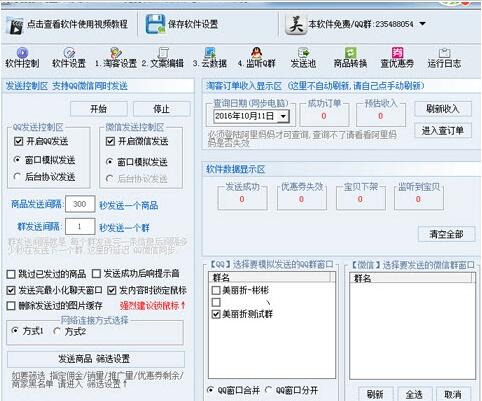Open 商品转换 toolbar icon
The image size is (482, 401).
350,53
